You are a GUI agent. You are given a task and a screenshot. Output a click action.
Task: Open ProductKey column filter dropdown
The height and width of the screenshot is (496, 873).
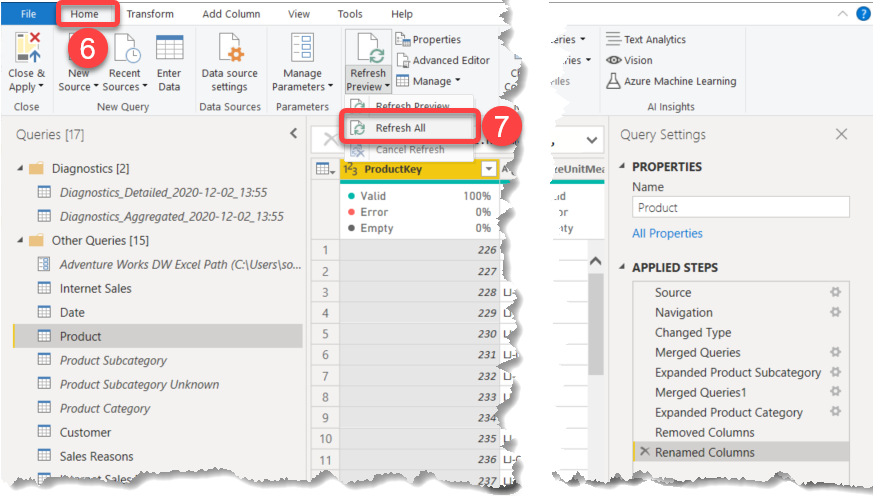coord(489,169)
